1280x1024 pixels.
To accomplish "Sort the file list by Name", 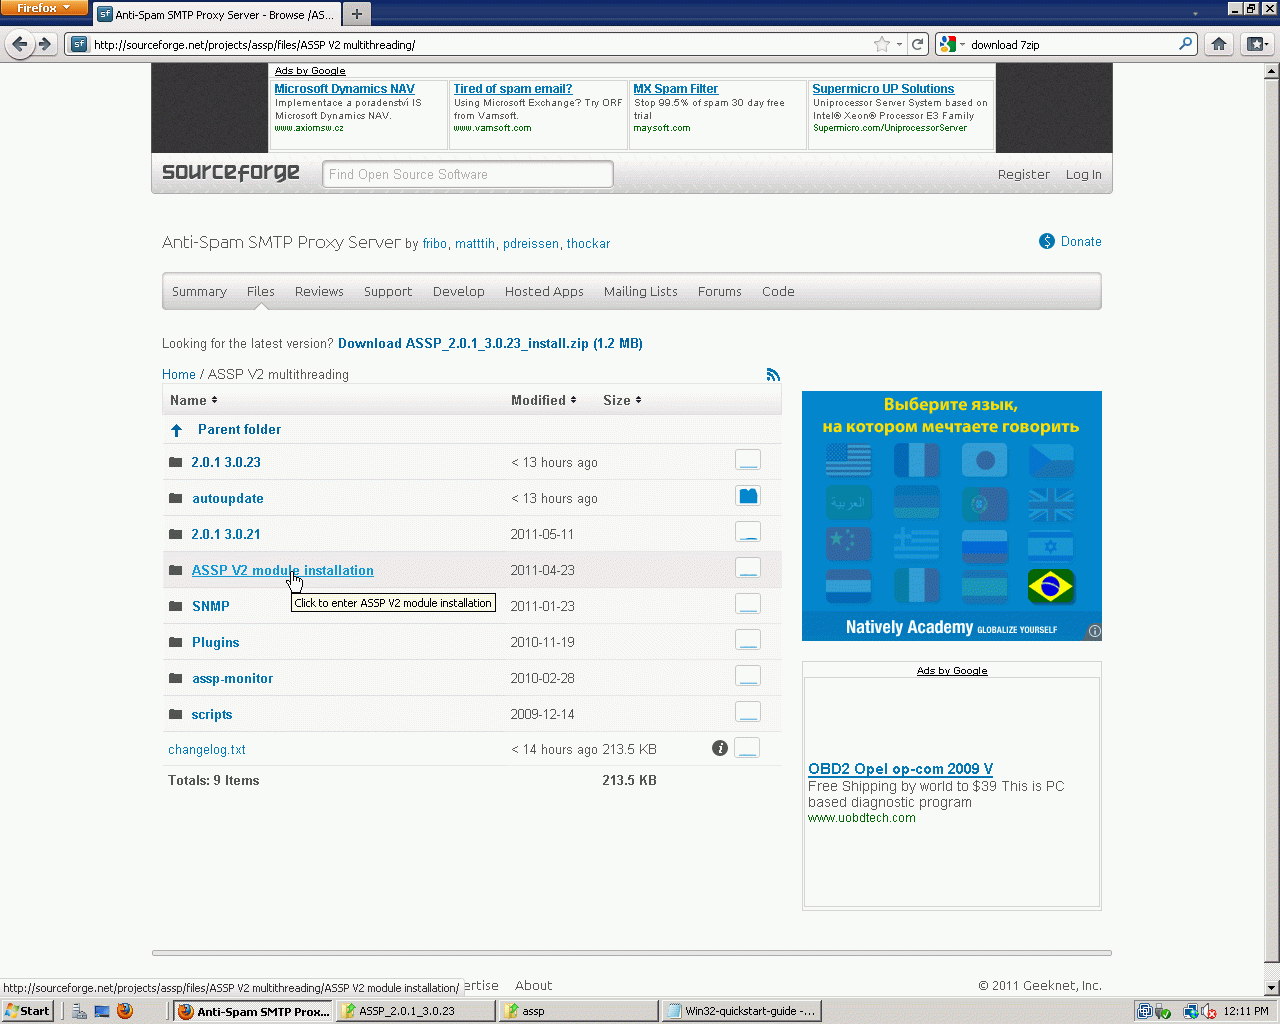I will point(193,400).
